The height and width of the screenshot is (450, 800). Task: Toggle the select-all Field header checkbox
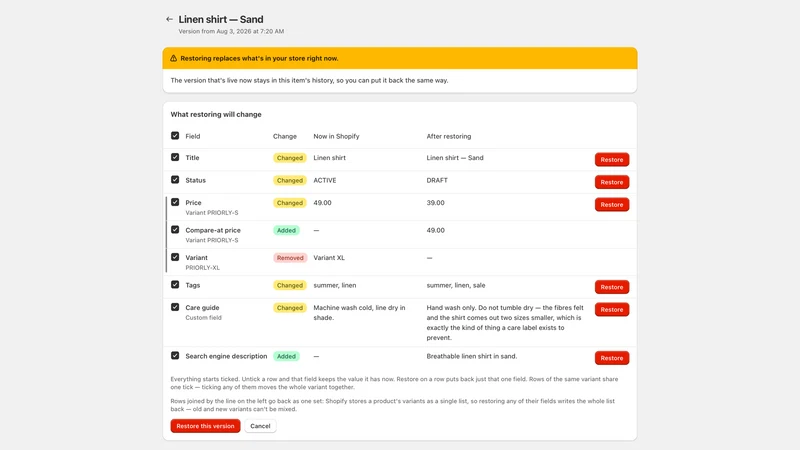(175, 136)
